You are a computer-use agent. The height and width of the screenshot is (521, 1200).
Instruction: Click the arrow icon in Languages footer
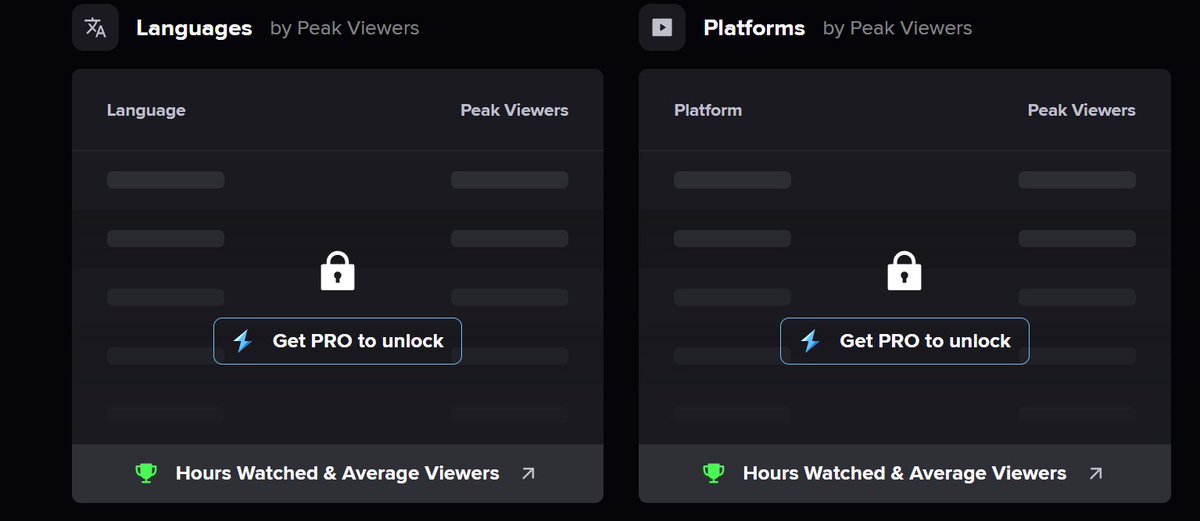[528, 474]
